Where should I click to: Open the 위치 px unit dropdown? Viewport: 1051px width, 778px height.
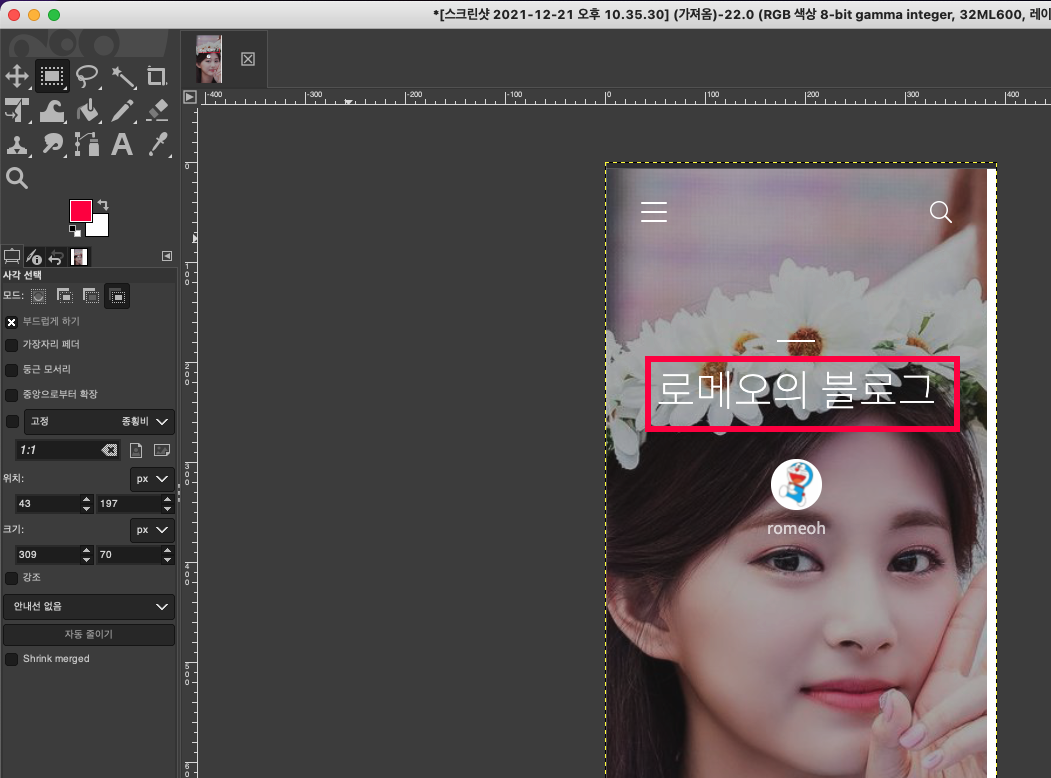click(x=151, y=479)
